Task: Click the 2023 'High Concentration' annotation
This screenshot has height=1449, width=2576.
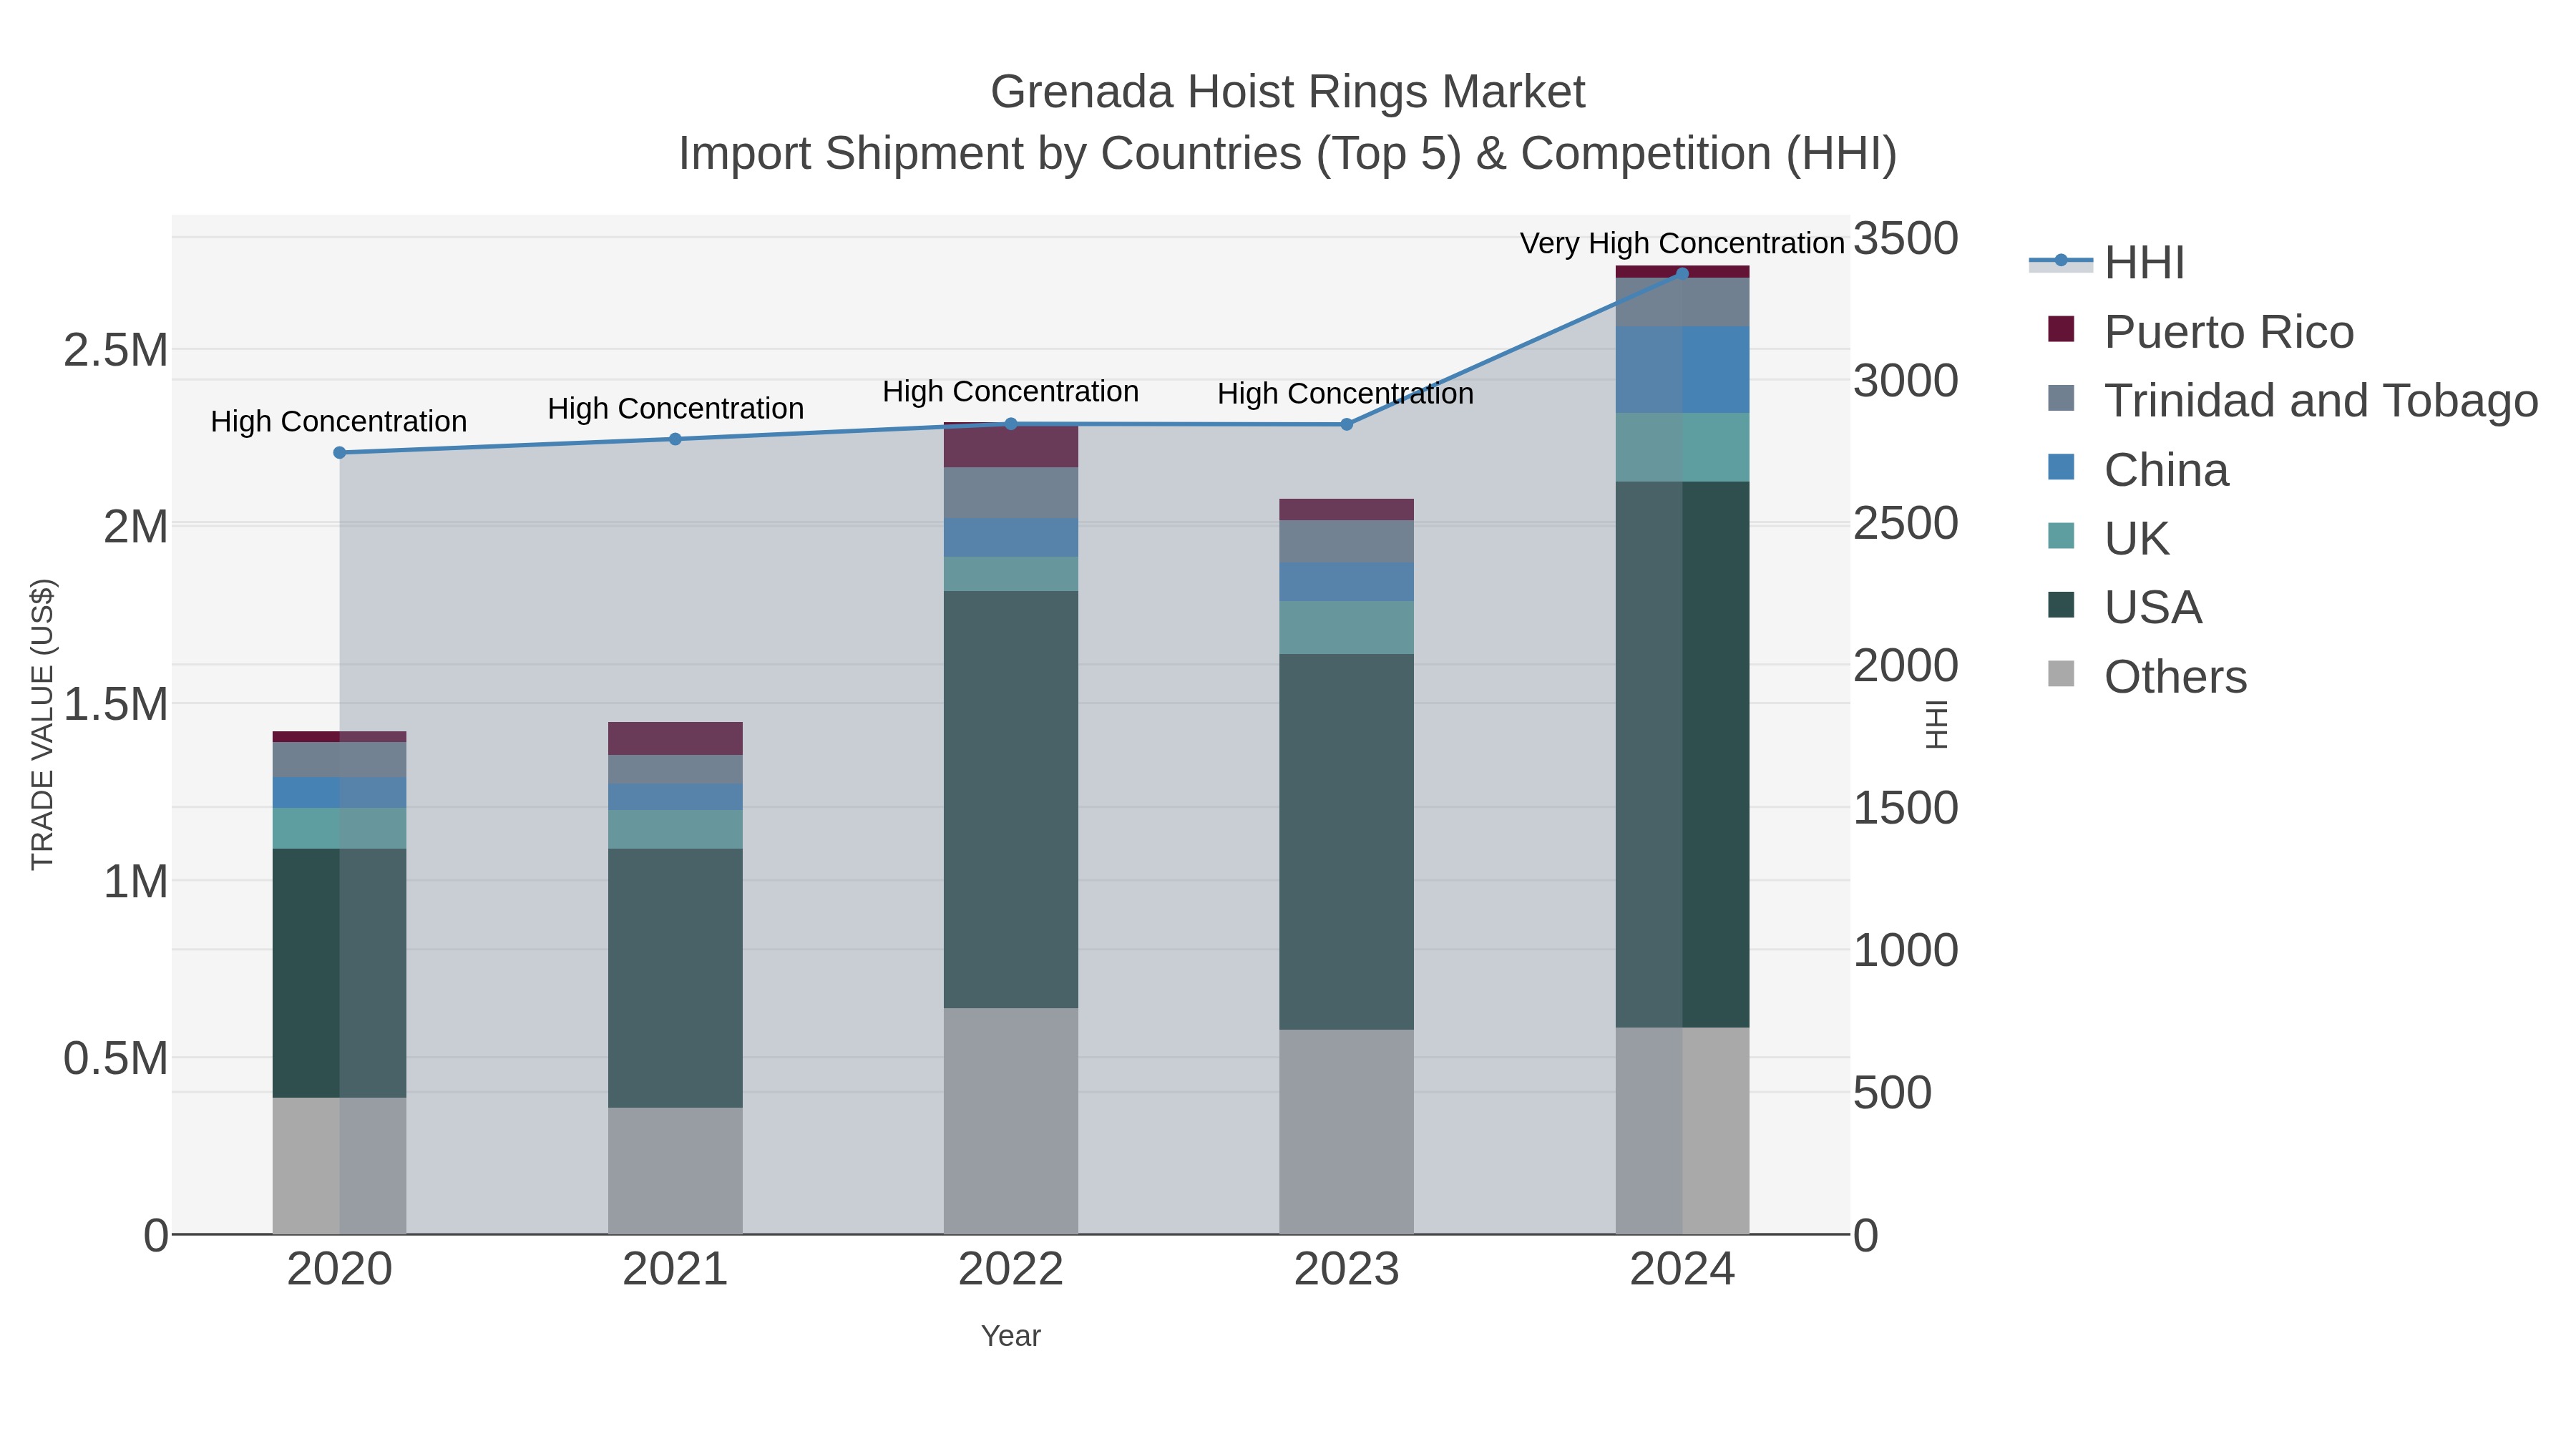Action: [x=1346, y=393]
